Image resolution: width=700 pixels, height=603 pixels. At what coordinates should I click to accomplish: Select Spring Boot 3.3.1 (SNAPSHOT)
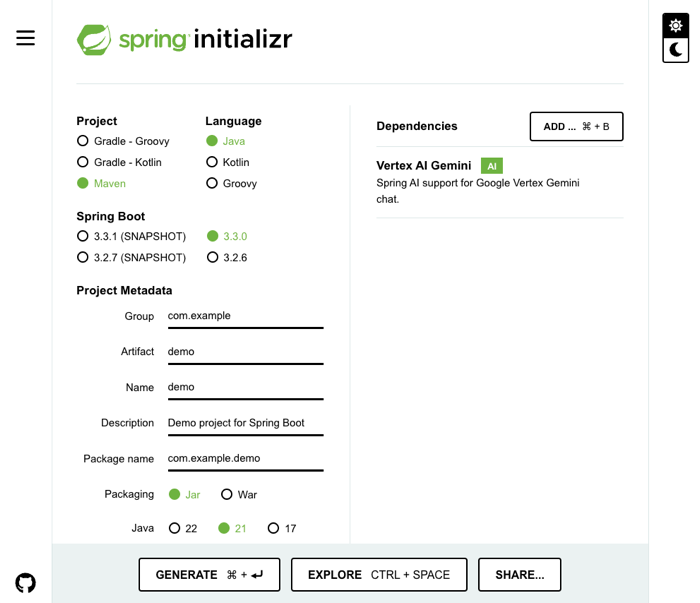coord(83,236)
